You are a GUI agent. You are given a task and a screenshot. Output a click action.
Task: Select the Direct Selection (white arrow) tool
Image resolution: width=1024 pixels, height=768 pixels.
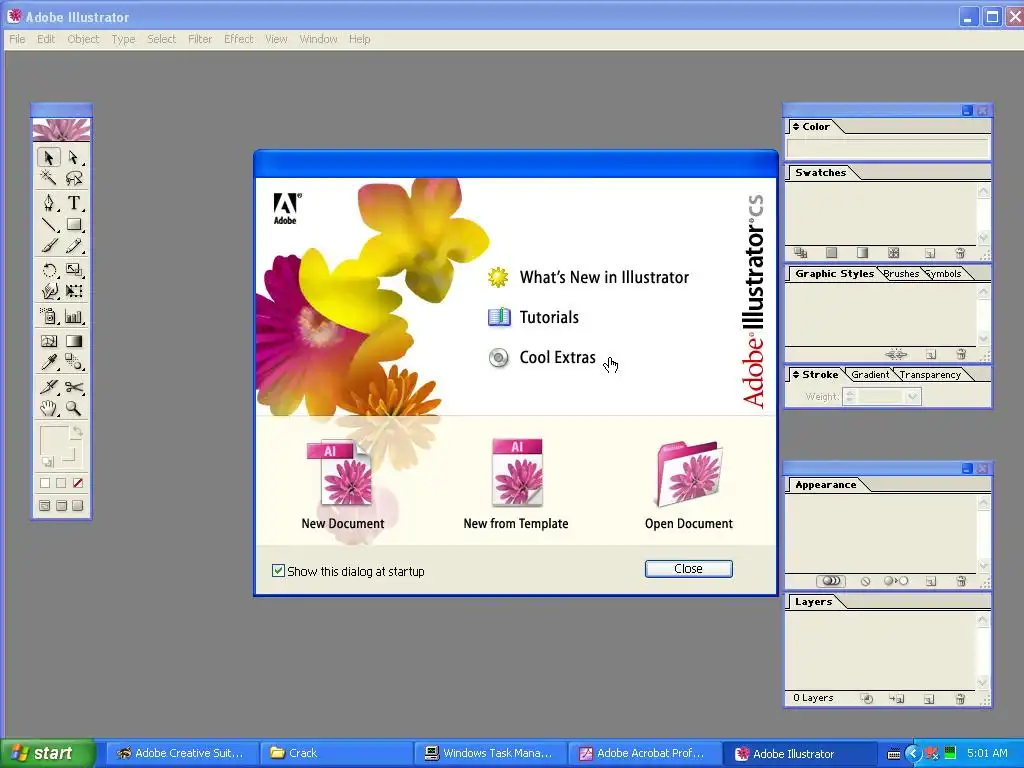(73, 157)
